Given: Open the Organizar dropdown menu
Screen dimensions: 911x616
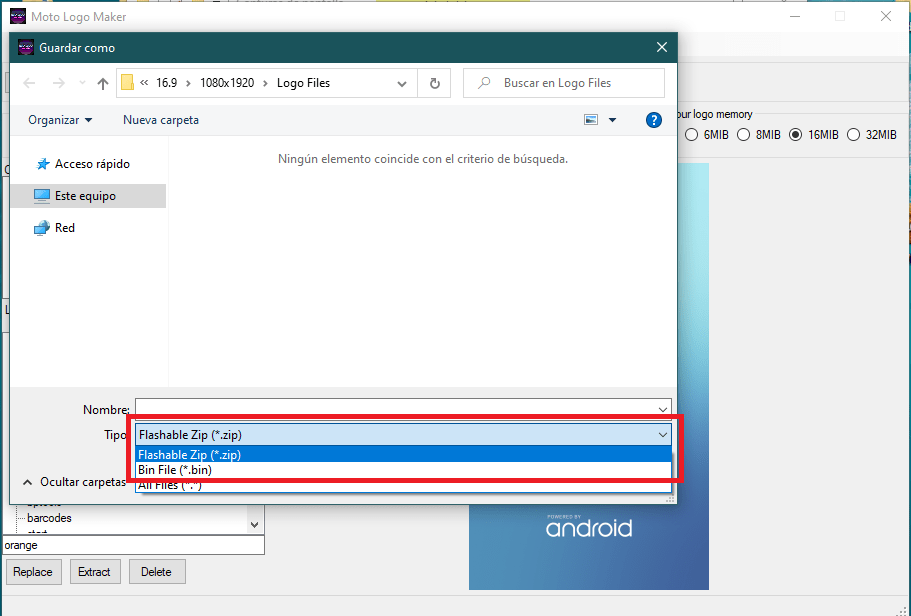Looking at the screenshot, I should [60, 120].
